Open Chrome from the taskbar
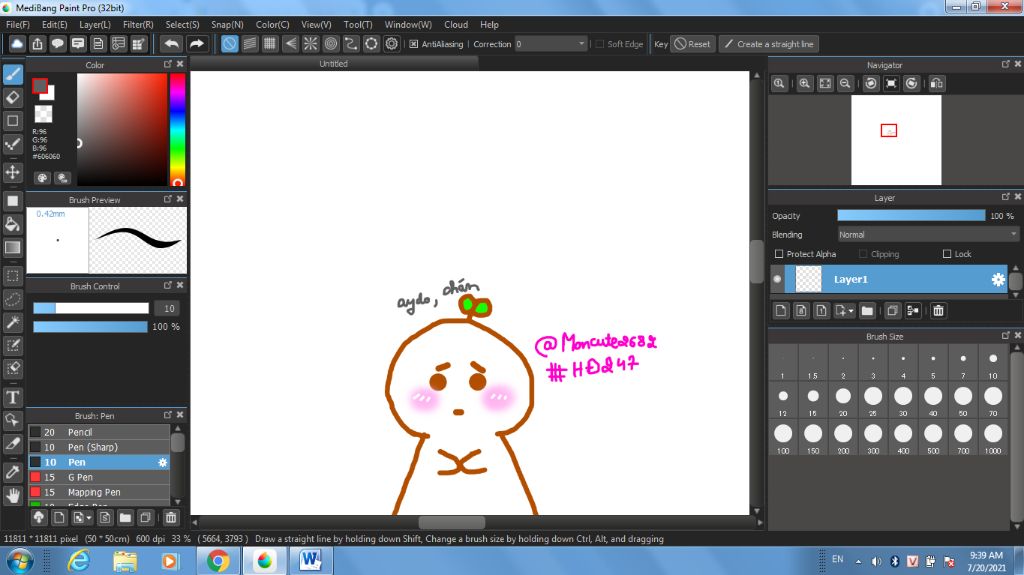Image resolution: width=1024 pixels, height=575 pixels. click(x=218, y=561)
